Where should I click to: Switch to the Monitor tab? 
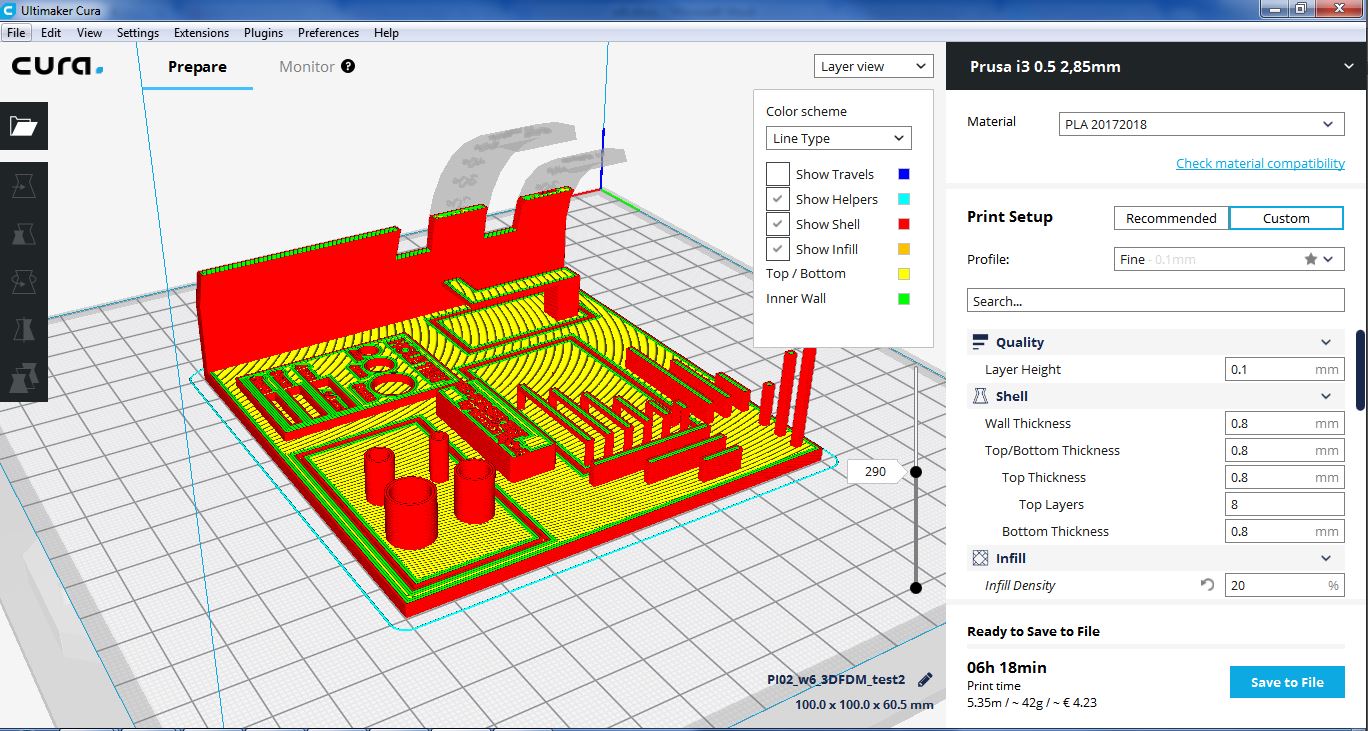307,67
